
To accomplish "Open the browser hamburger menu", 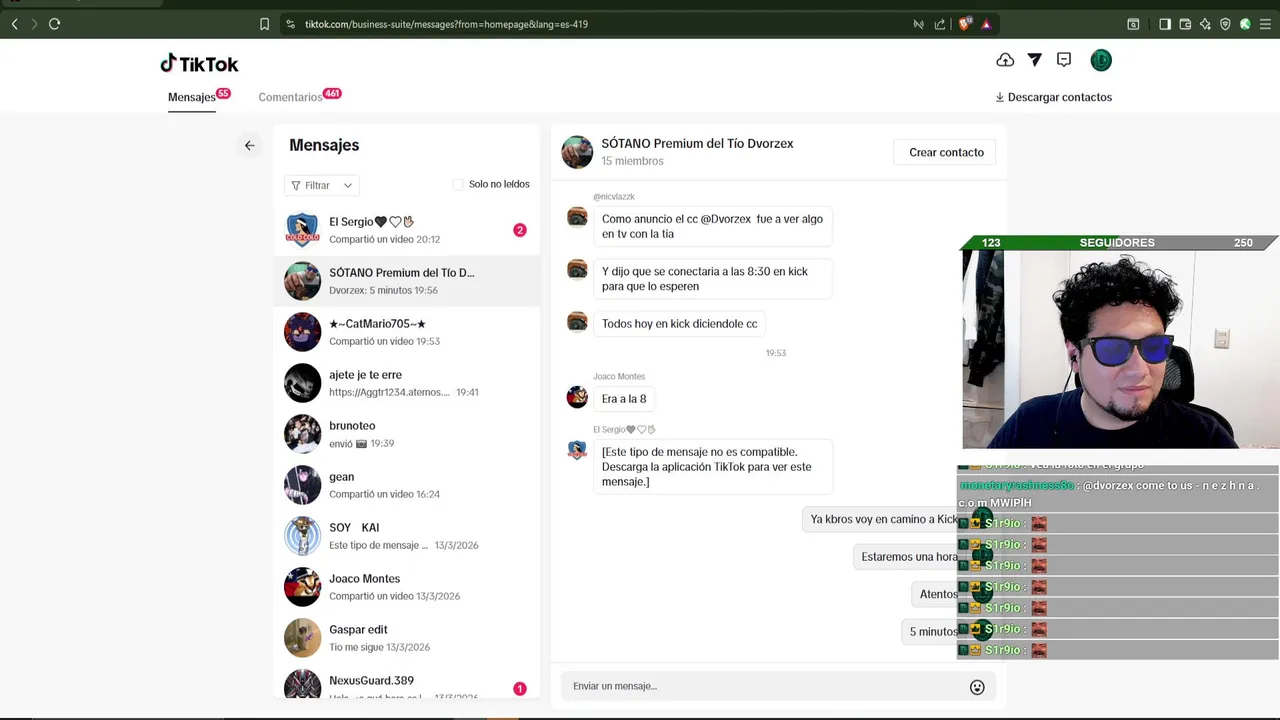I will pos(1265,24).
